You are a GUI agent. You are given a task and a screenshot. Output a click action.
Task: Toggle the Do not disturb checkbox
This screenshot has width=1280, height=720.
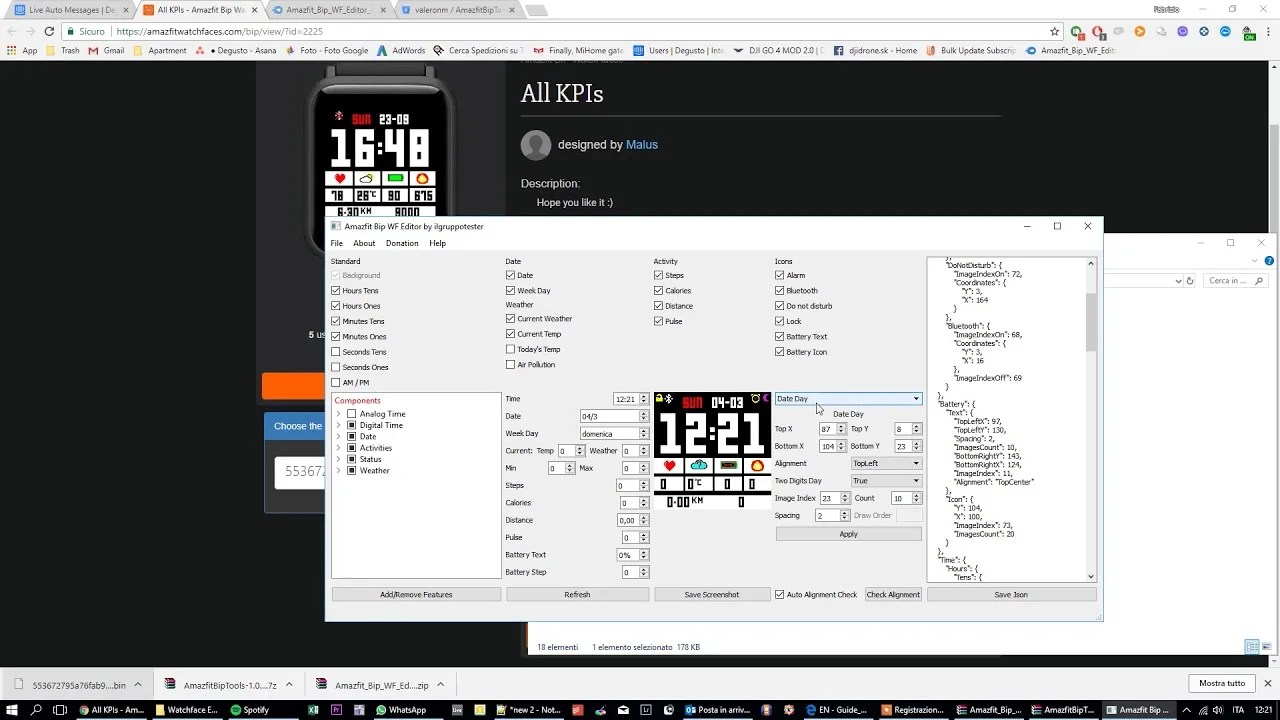780,306
